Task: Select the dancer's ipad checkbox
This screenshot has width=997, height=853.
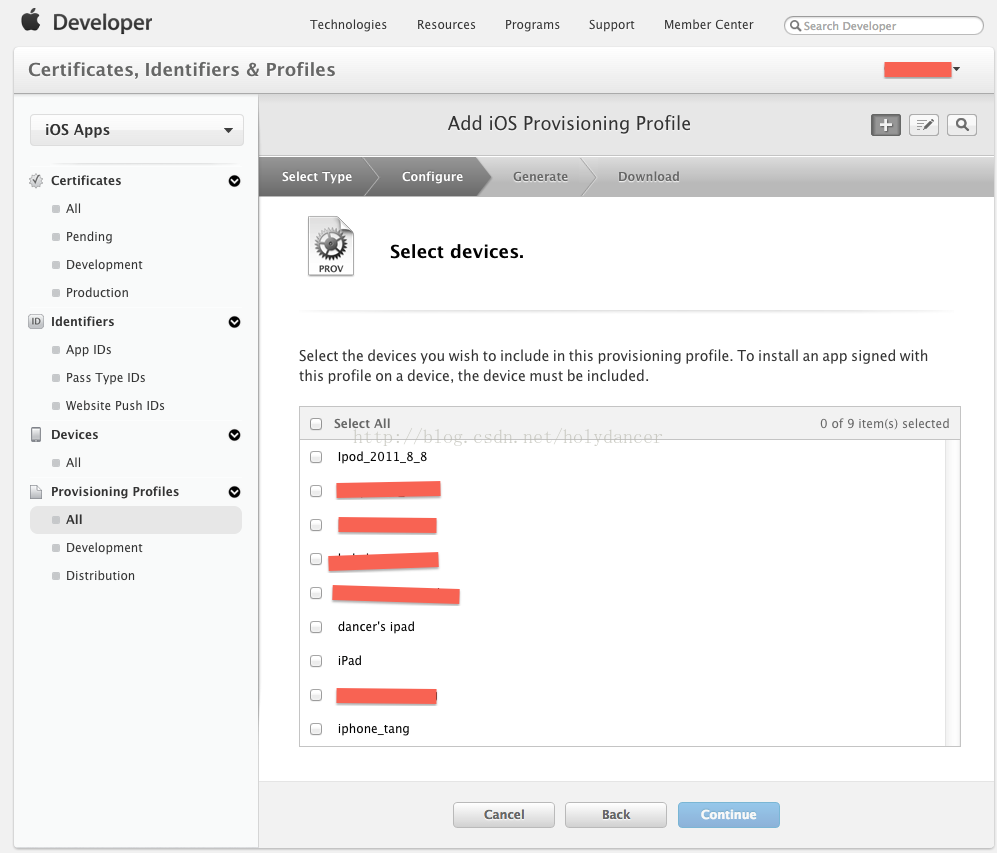Action: click(316, 627)
